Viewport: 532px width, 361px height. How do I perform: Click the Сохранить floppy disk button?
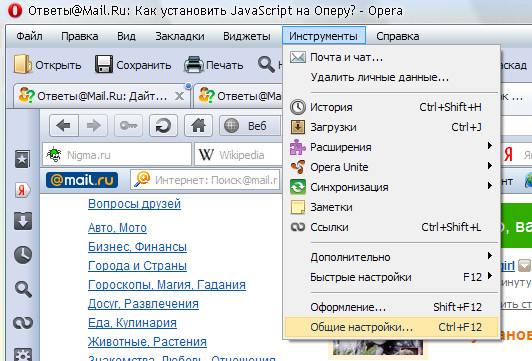point(133,64)
